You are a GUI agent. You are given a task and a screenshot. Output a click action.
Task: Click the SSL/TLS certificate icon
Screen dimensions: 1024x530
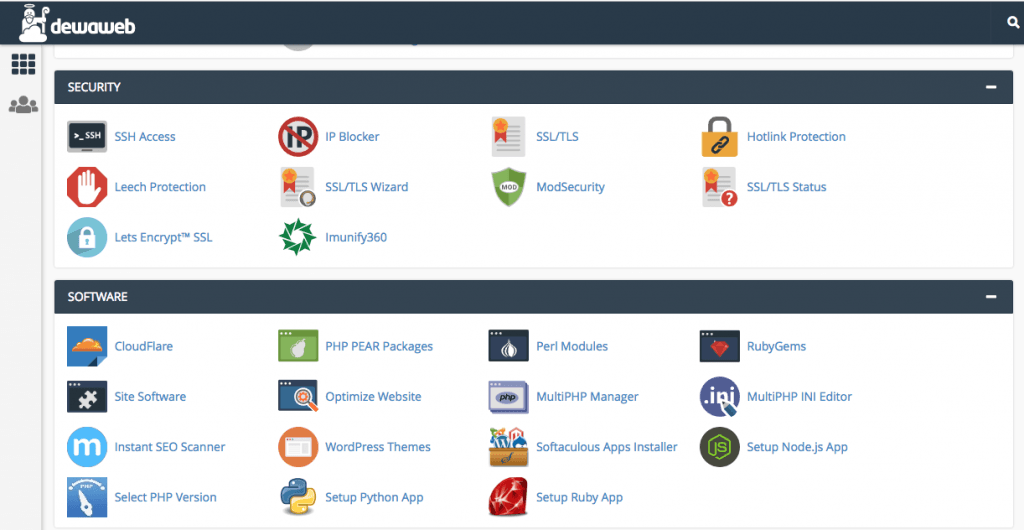(x=509, y=136)
